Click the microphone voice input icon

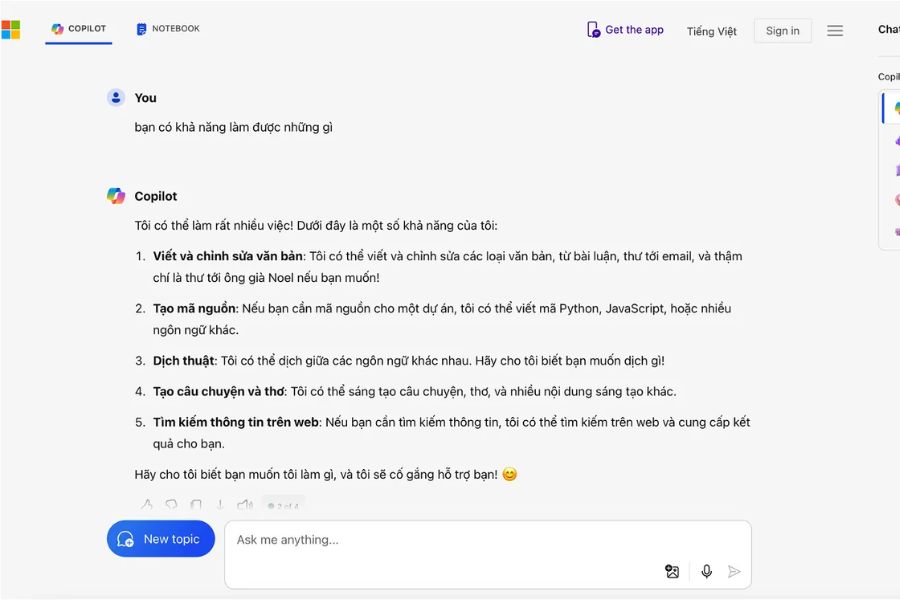point(707,571)
